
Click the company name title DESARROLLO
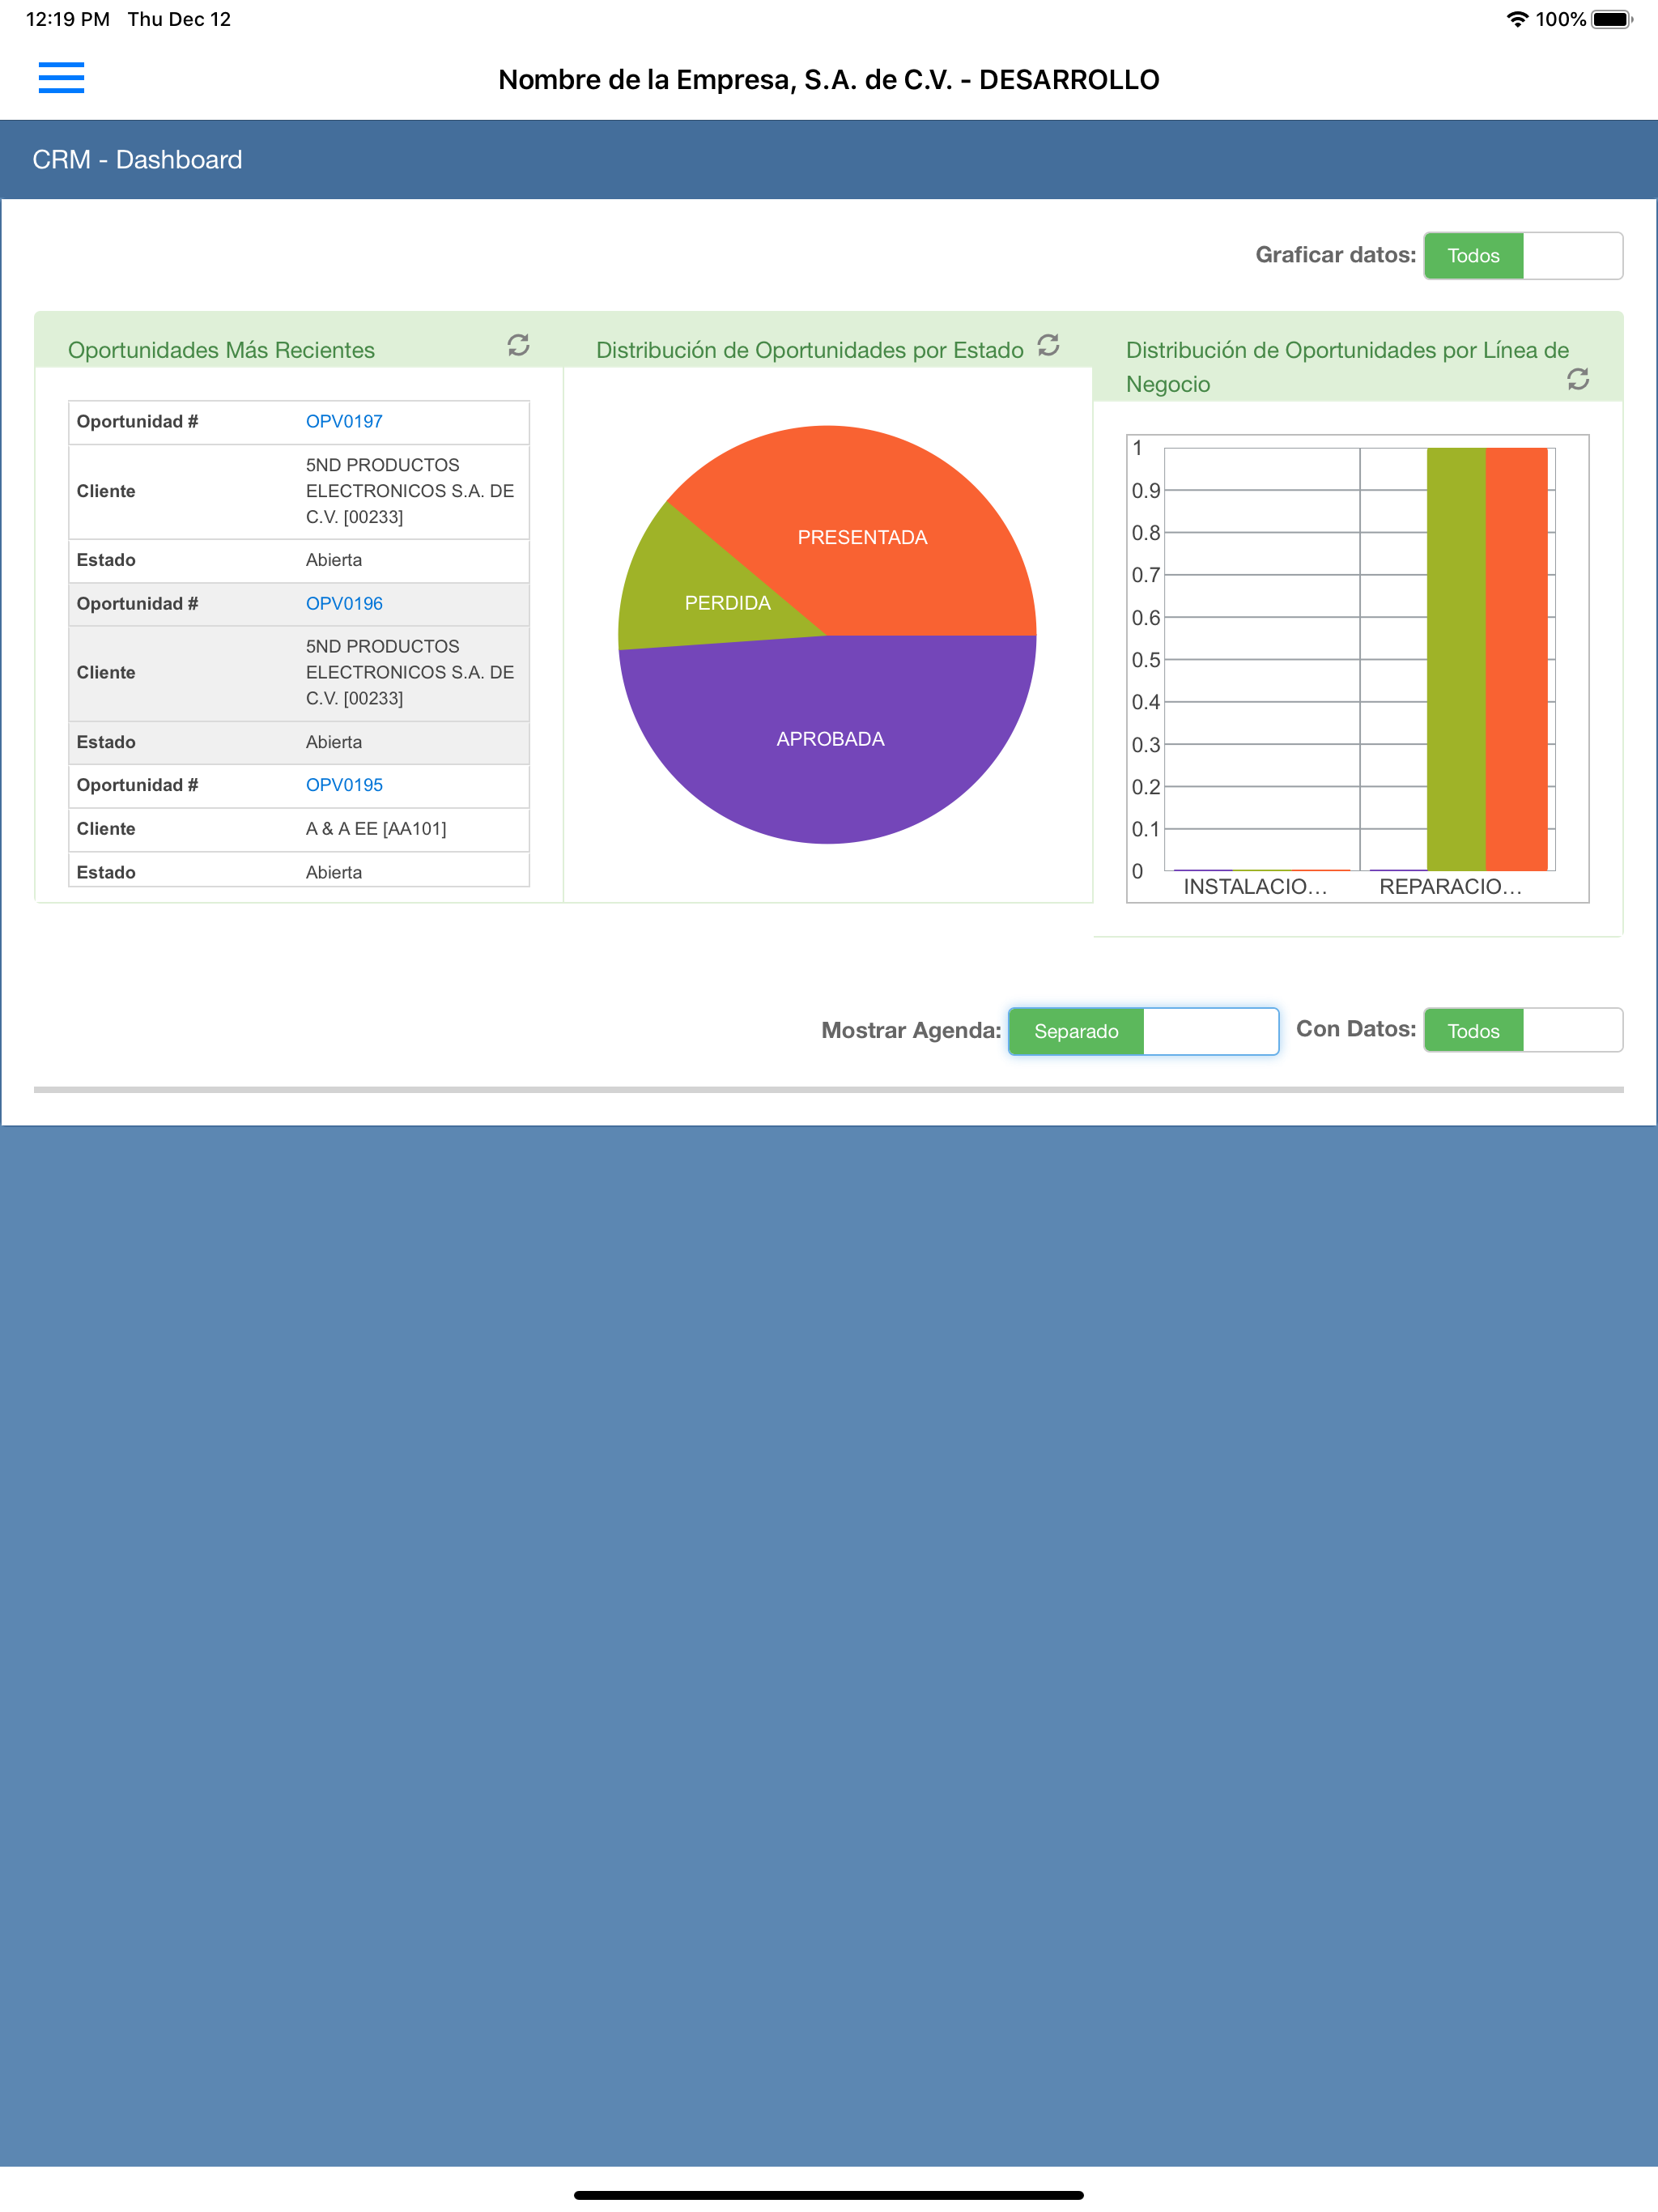pyautogui.click(x=828, y=80)
